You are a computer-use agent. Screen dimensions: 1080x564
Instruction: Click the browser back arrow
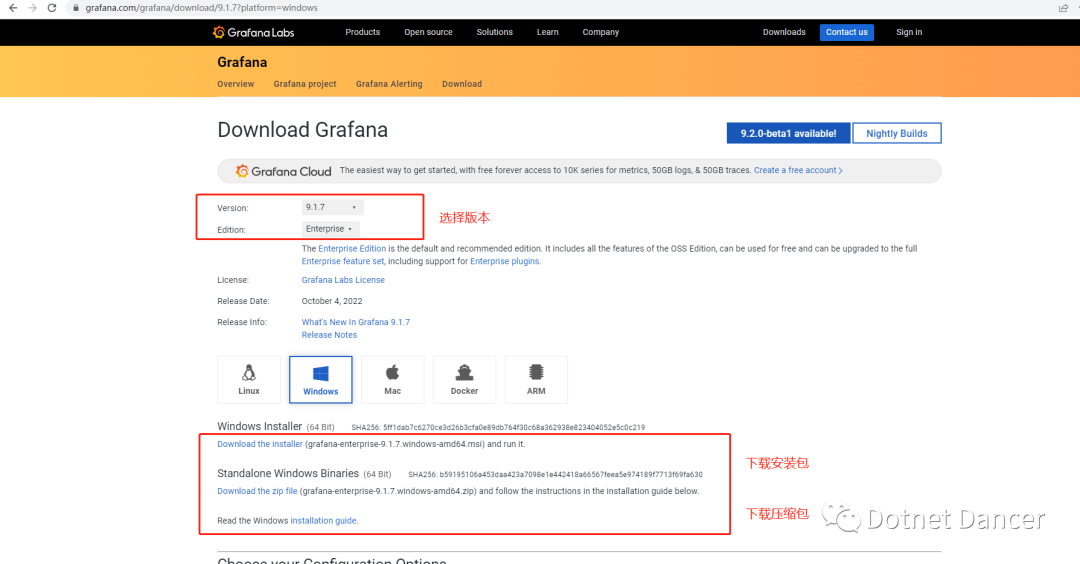pyautogui.click(x=12, y=8)
